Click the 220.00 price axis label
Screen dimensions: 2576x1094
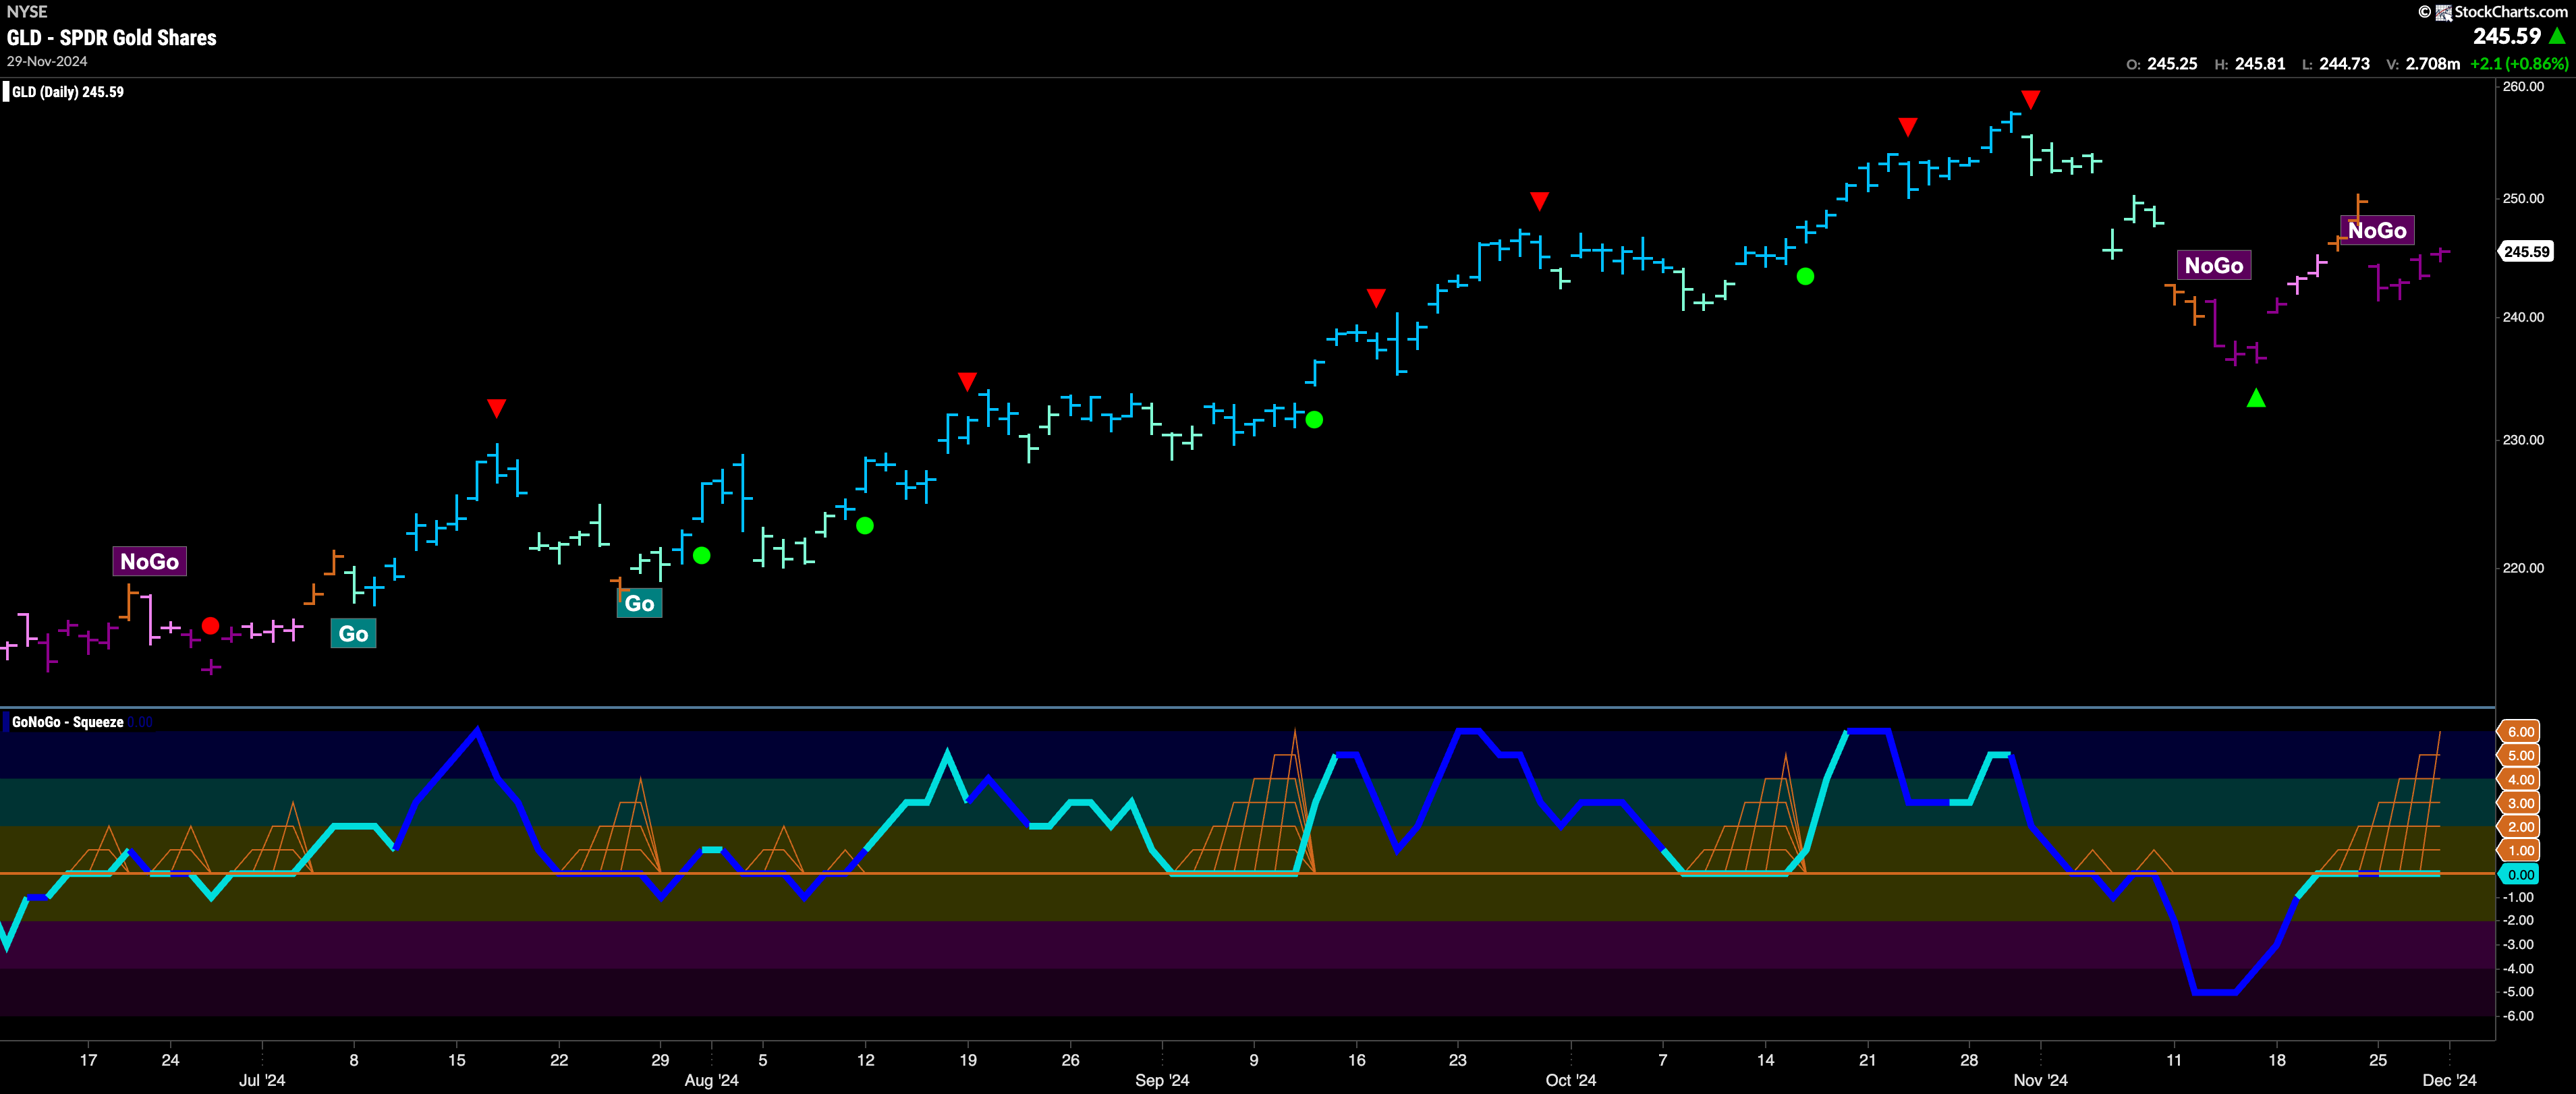point(2523,568)
